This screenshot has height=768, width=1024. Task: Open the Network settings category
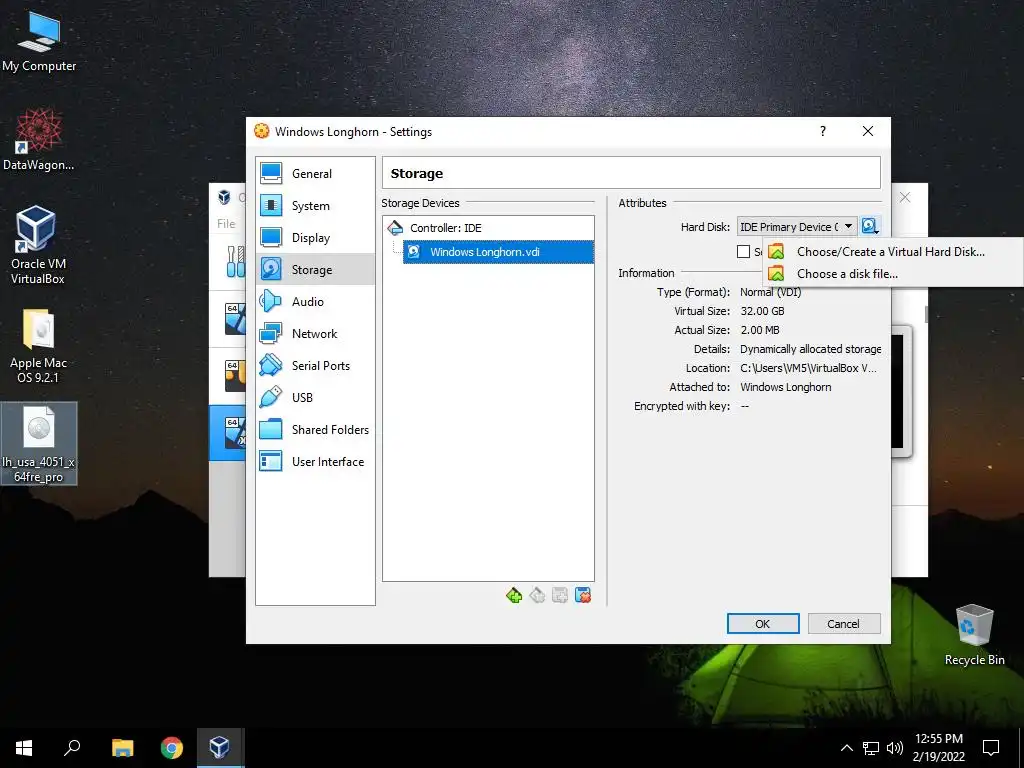tap(315, 334)
